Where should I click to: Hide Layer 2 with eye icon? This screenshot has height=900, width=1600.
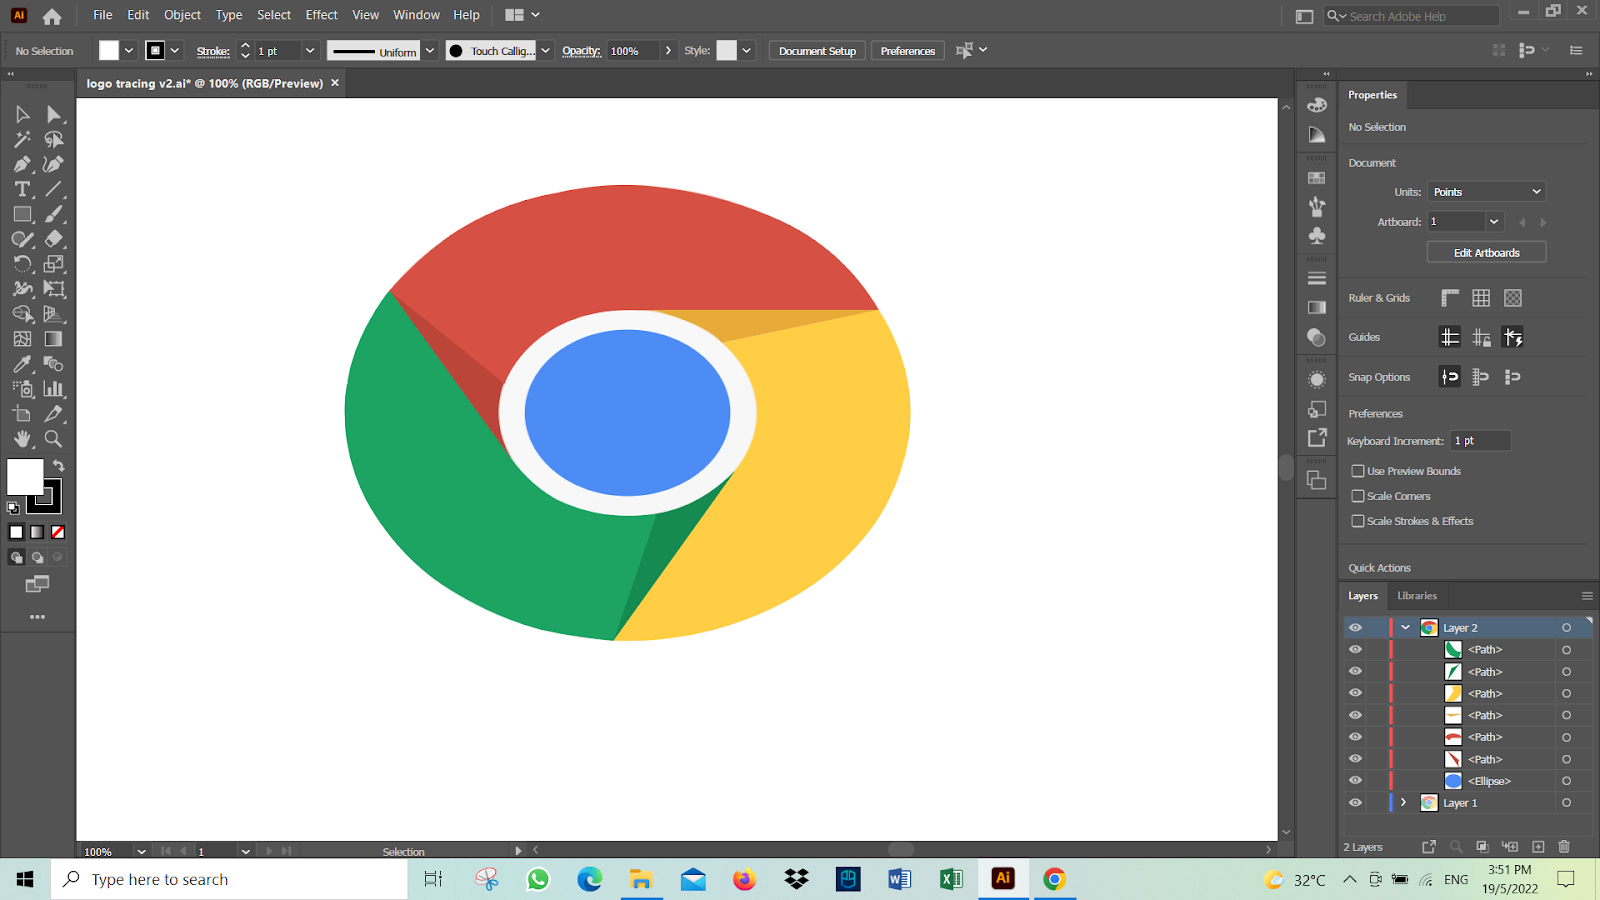click(x=1355, y=628)
